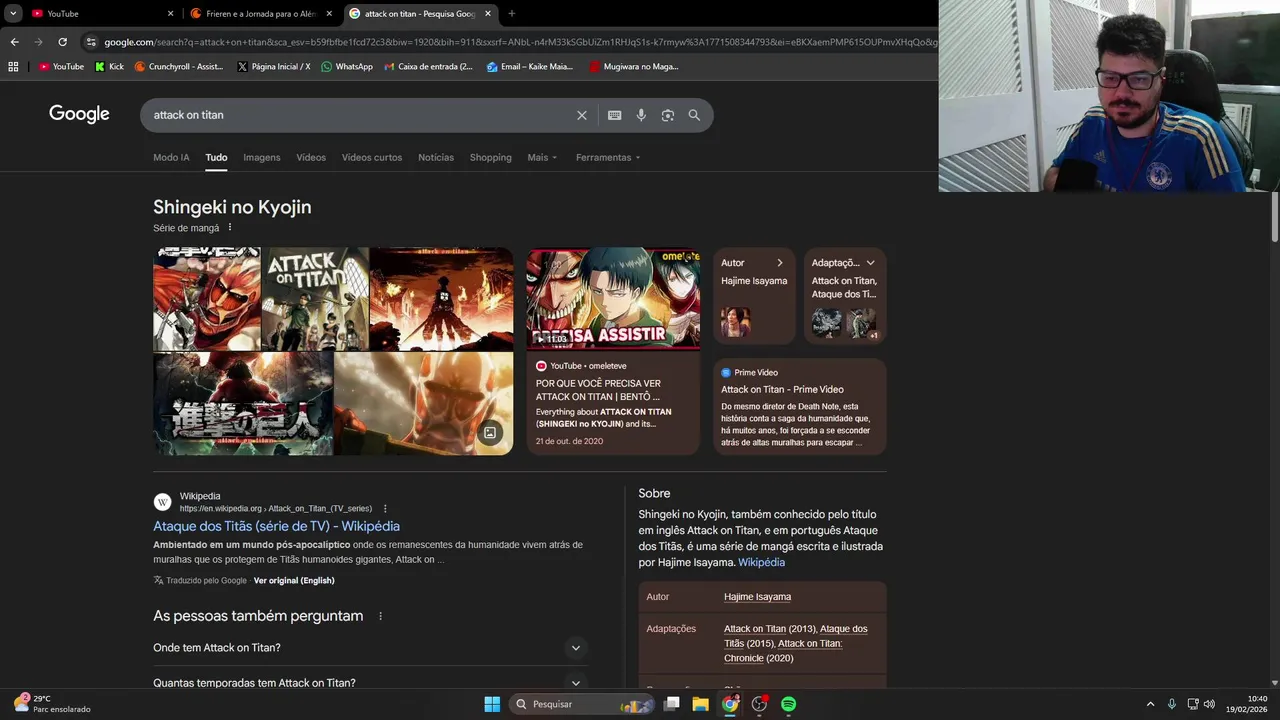This screenshot has height=720, width=1280.
Task: Switch to the Vídeos tab
Action: pyautogui.click(x=311, y=157)
